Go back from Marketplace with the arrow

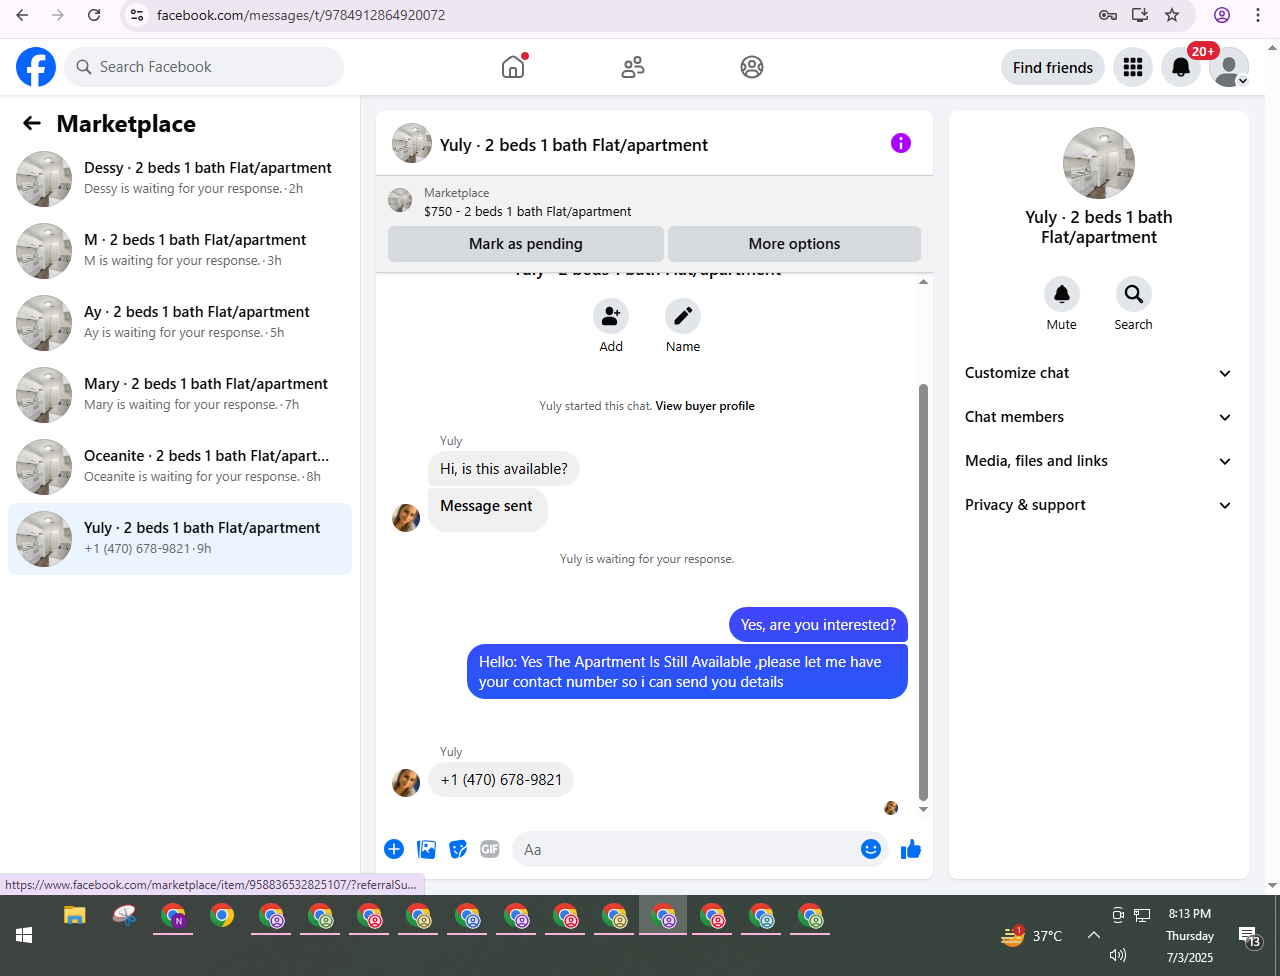[x=32, y=123]
